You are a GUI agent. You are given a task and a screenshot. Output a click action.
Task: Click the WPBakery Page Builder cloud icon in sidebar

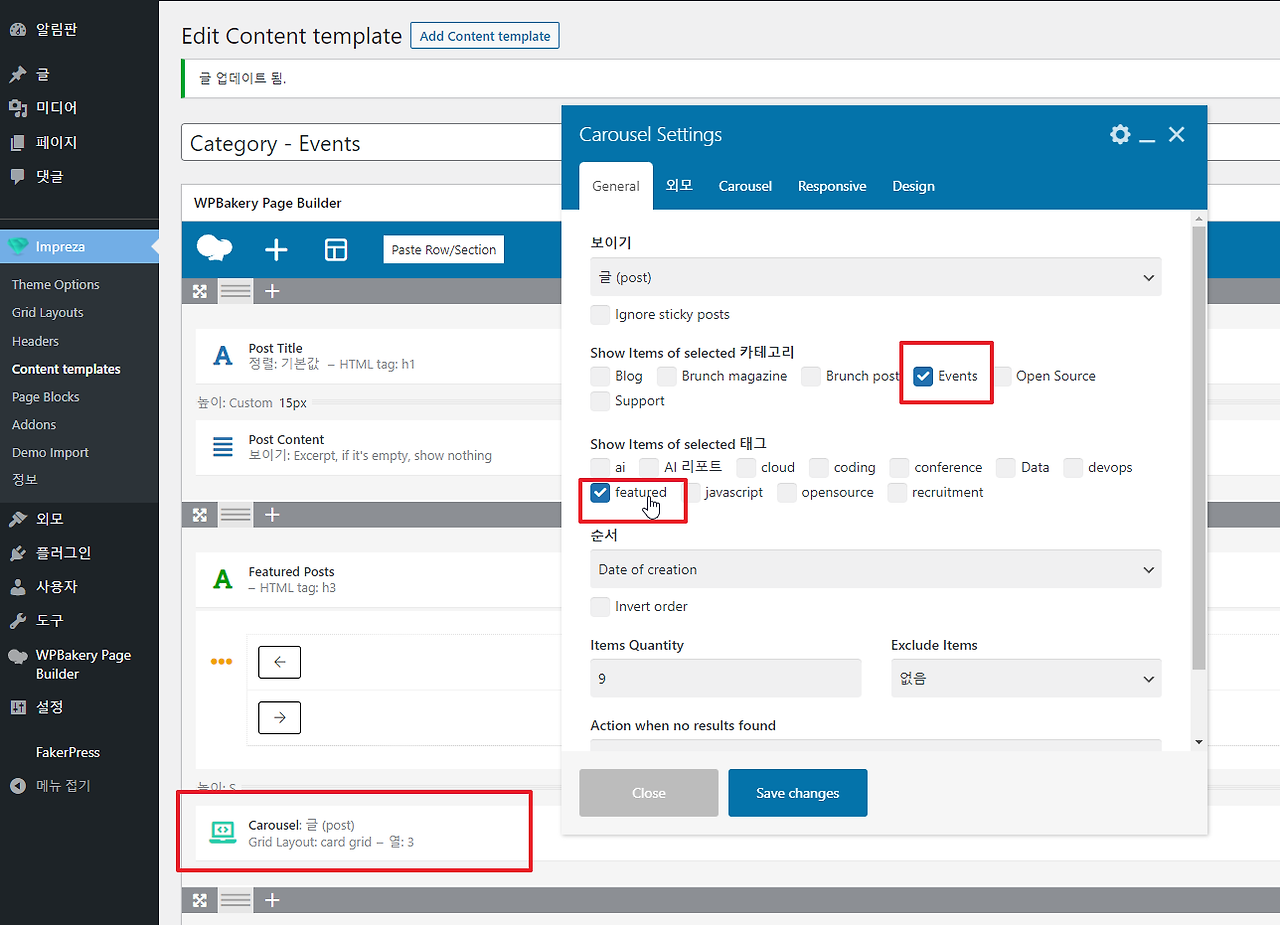point(18,657)
